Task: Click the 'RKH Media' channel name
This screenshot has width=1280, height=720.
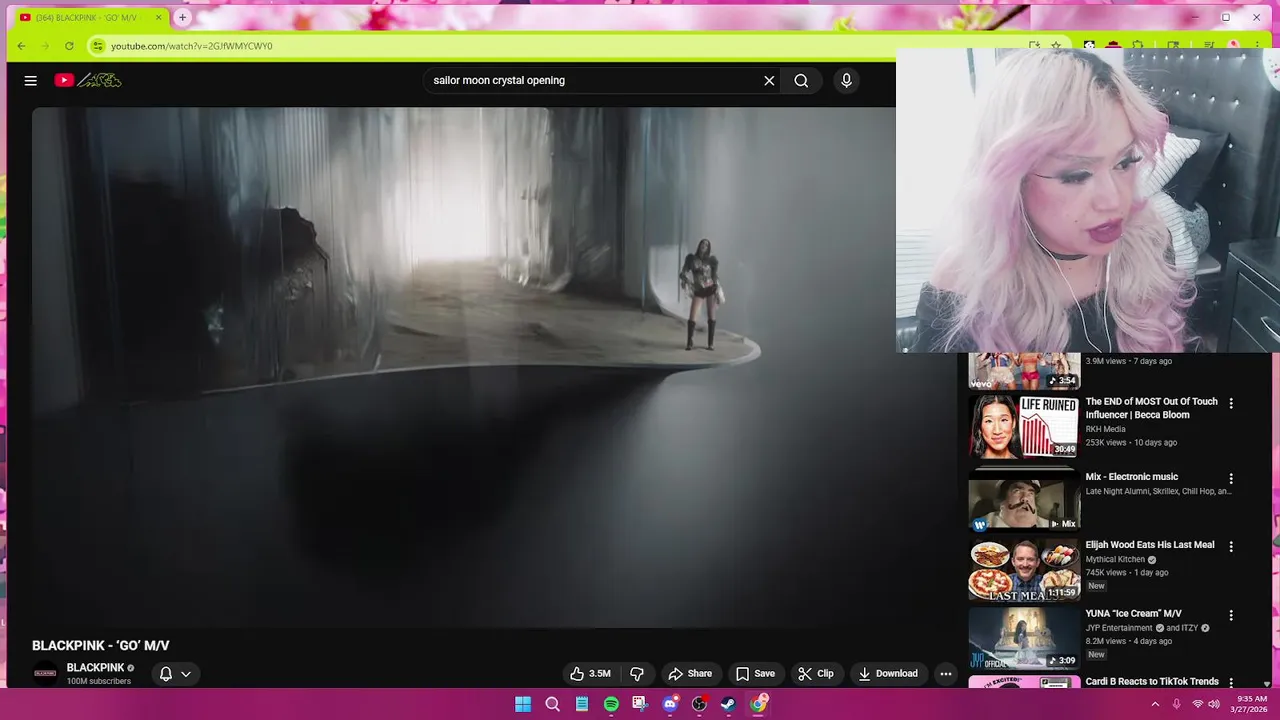Action: point(1105,429)
